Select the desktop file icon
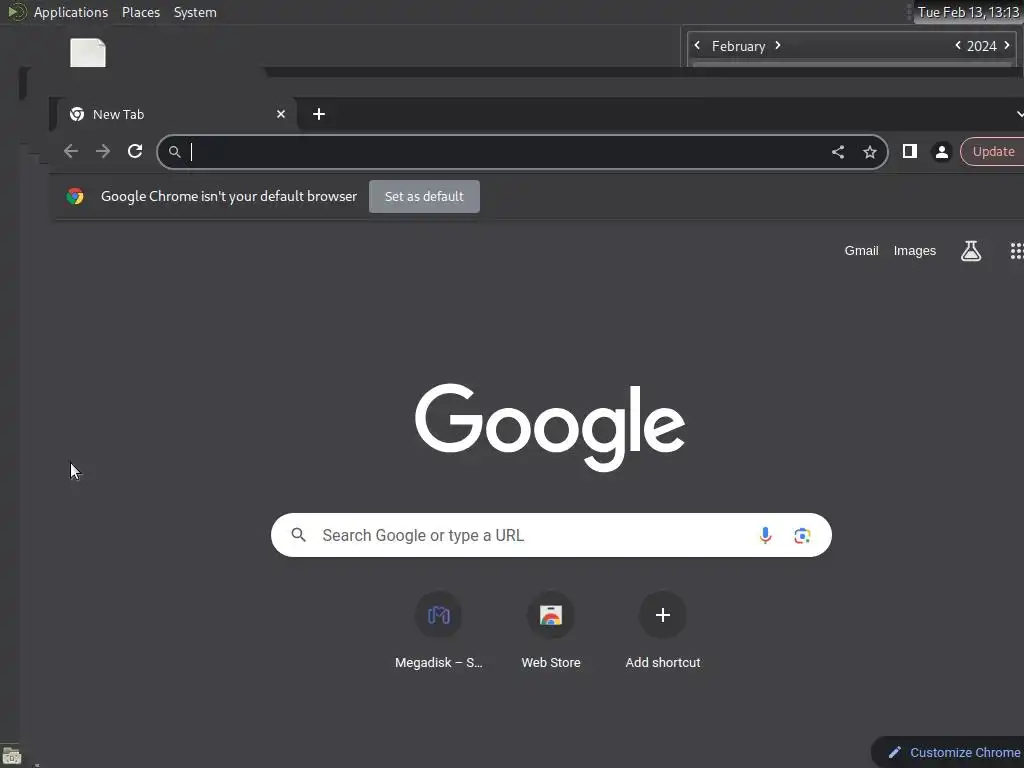The image size is (1024, 768). pos(88,52)
